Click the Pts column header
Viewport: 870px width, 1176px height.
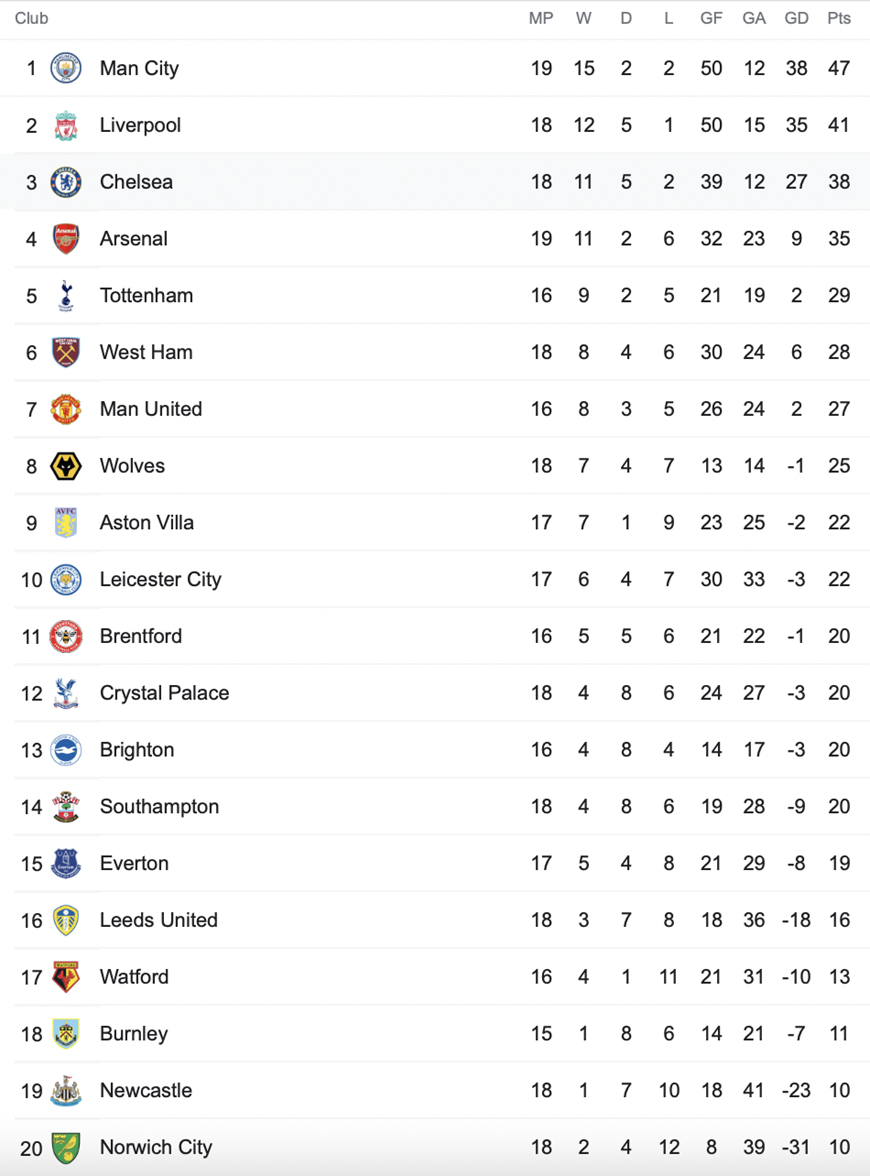[839, 18]
